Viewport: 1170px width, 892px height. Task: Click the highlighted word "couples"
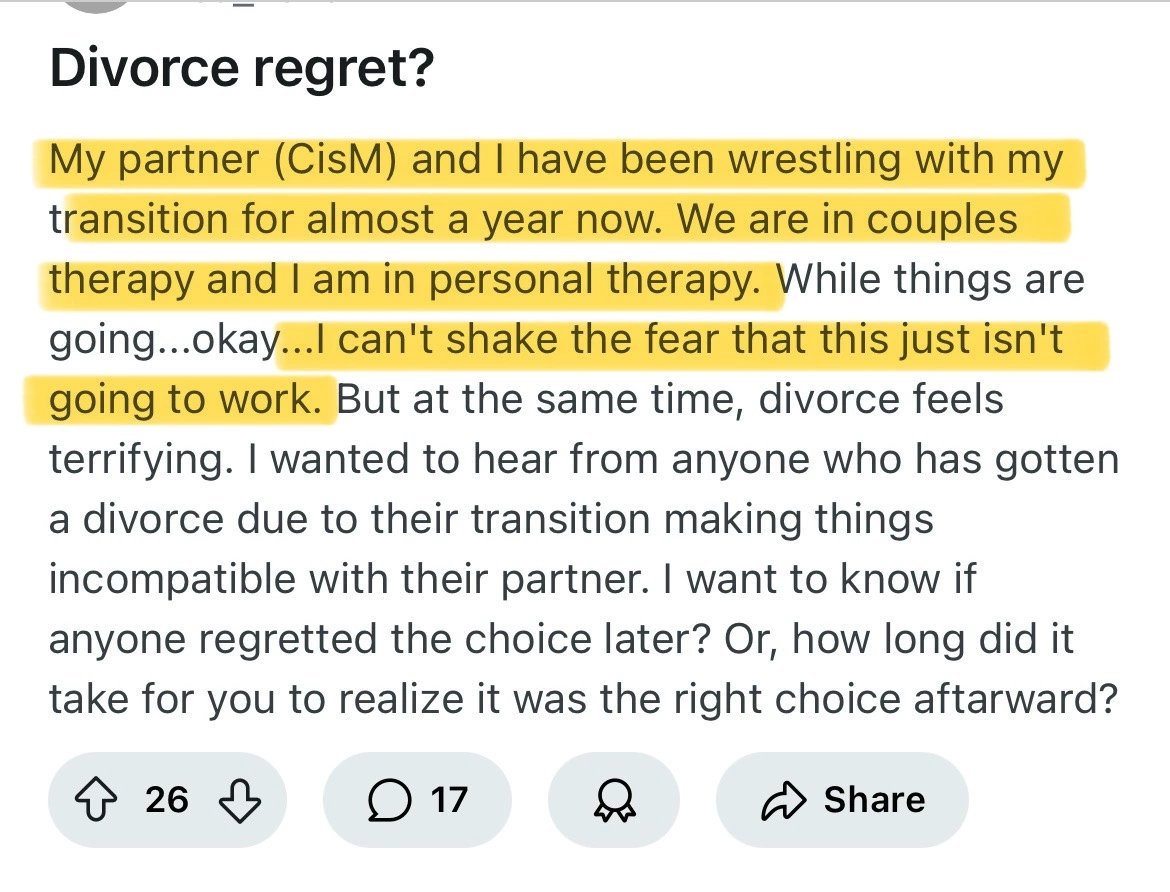941,220
